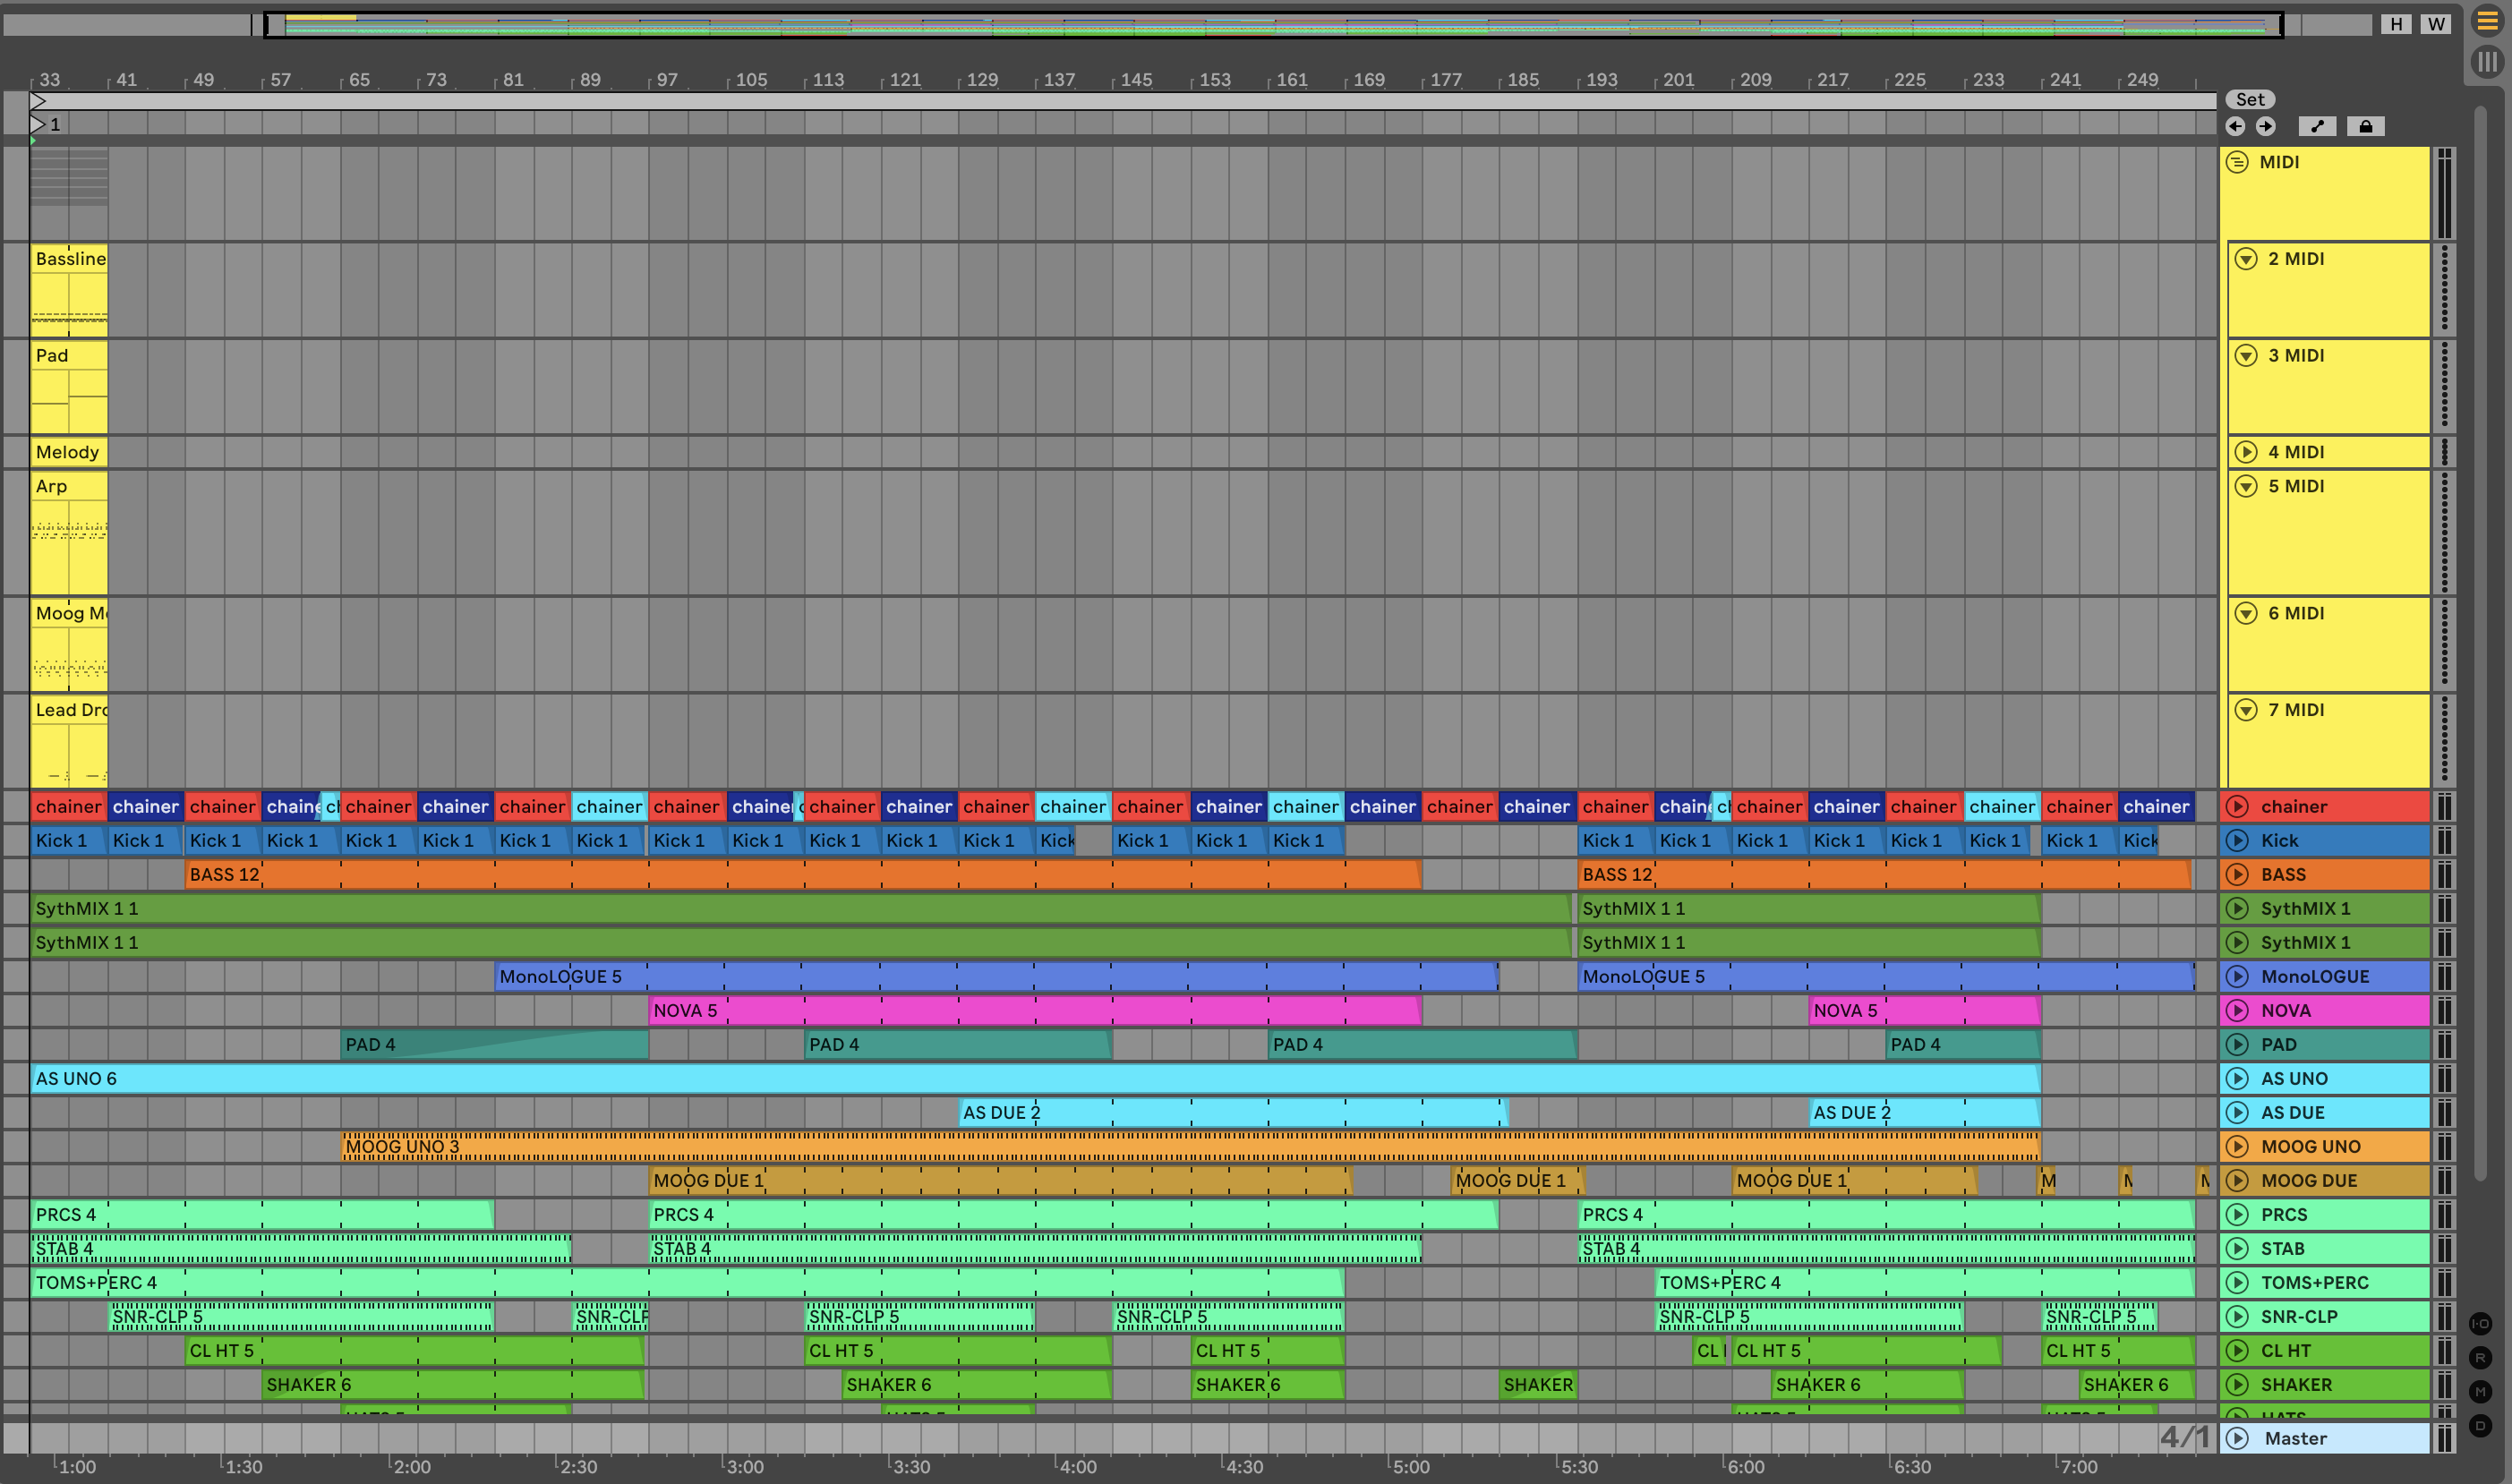This screenshot has height=1484, width=2512.
Task: Toggle the Mixer (M) show/hide button
Action: tap(2480, 1392)
